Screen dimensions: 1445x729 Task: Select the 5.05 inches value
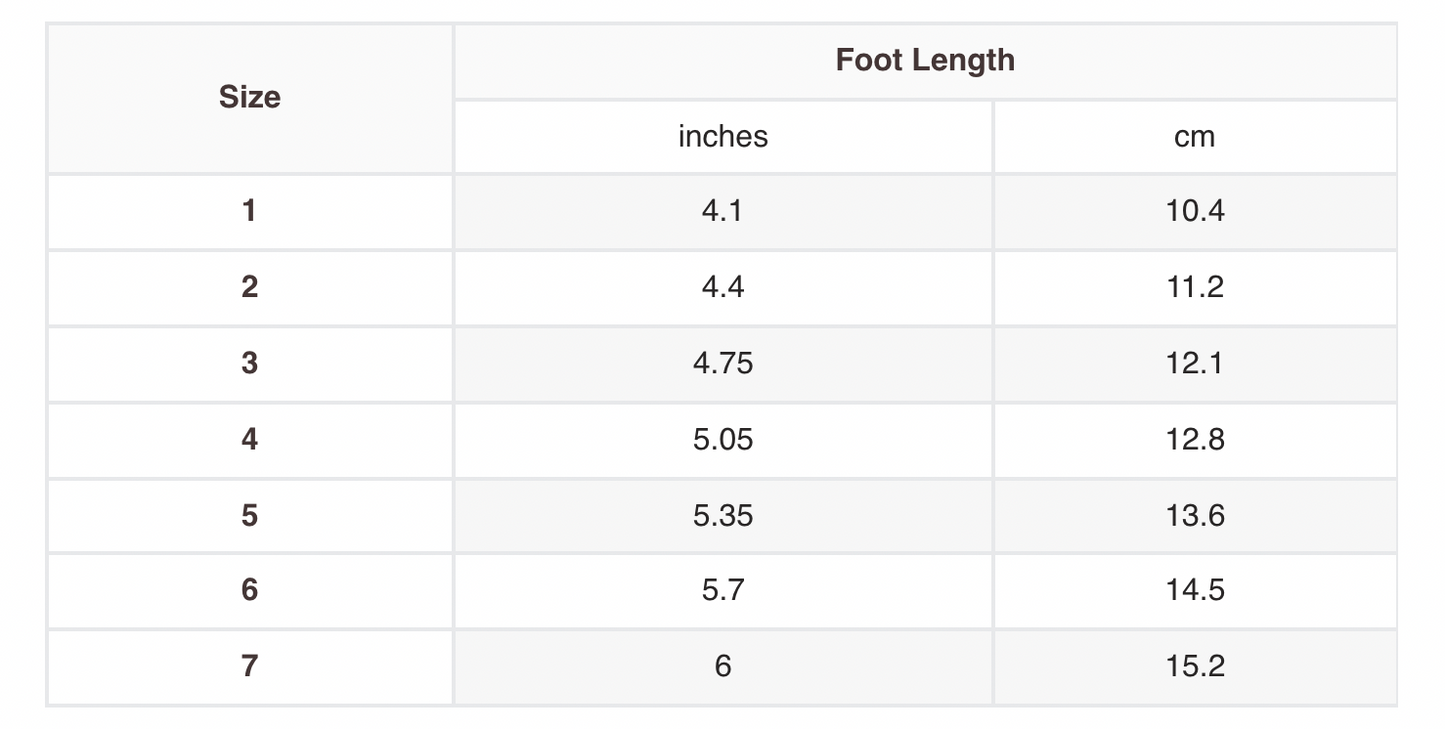click(x=723, y=439)
